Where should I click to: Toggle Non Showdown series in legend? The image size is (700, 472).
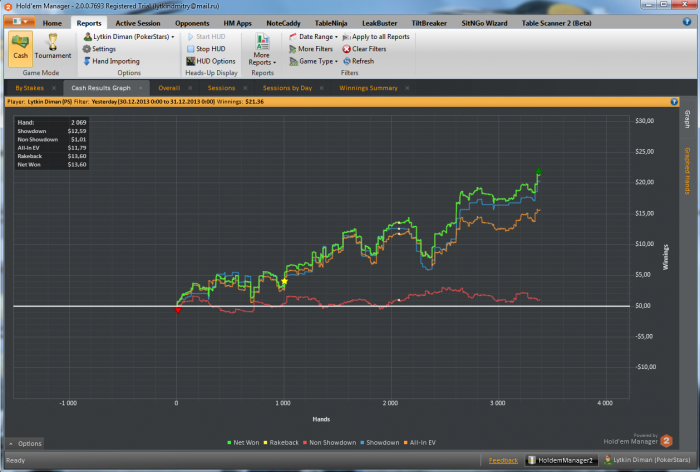point(329,443)
